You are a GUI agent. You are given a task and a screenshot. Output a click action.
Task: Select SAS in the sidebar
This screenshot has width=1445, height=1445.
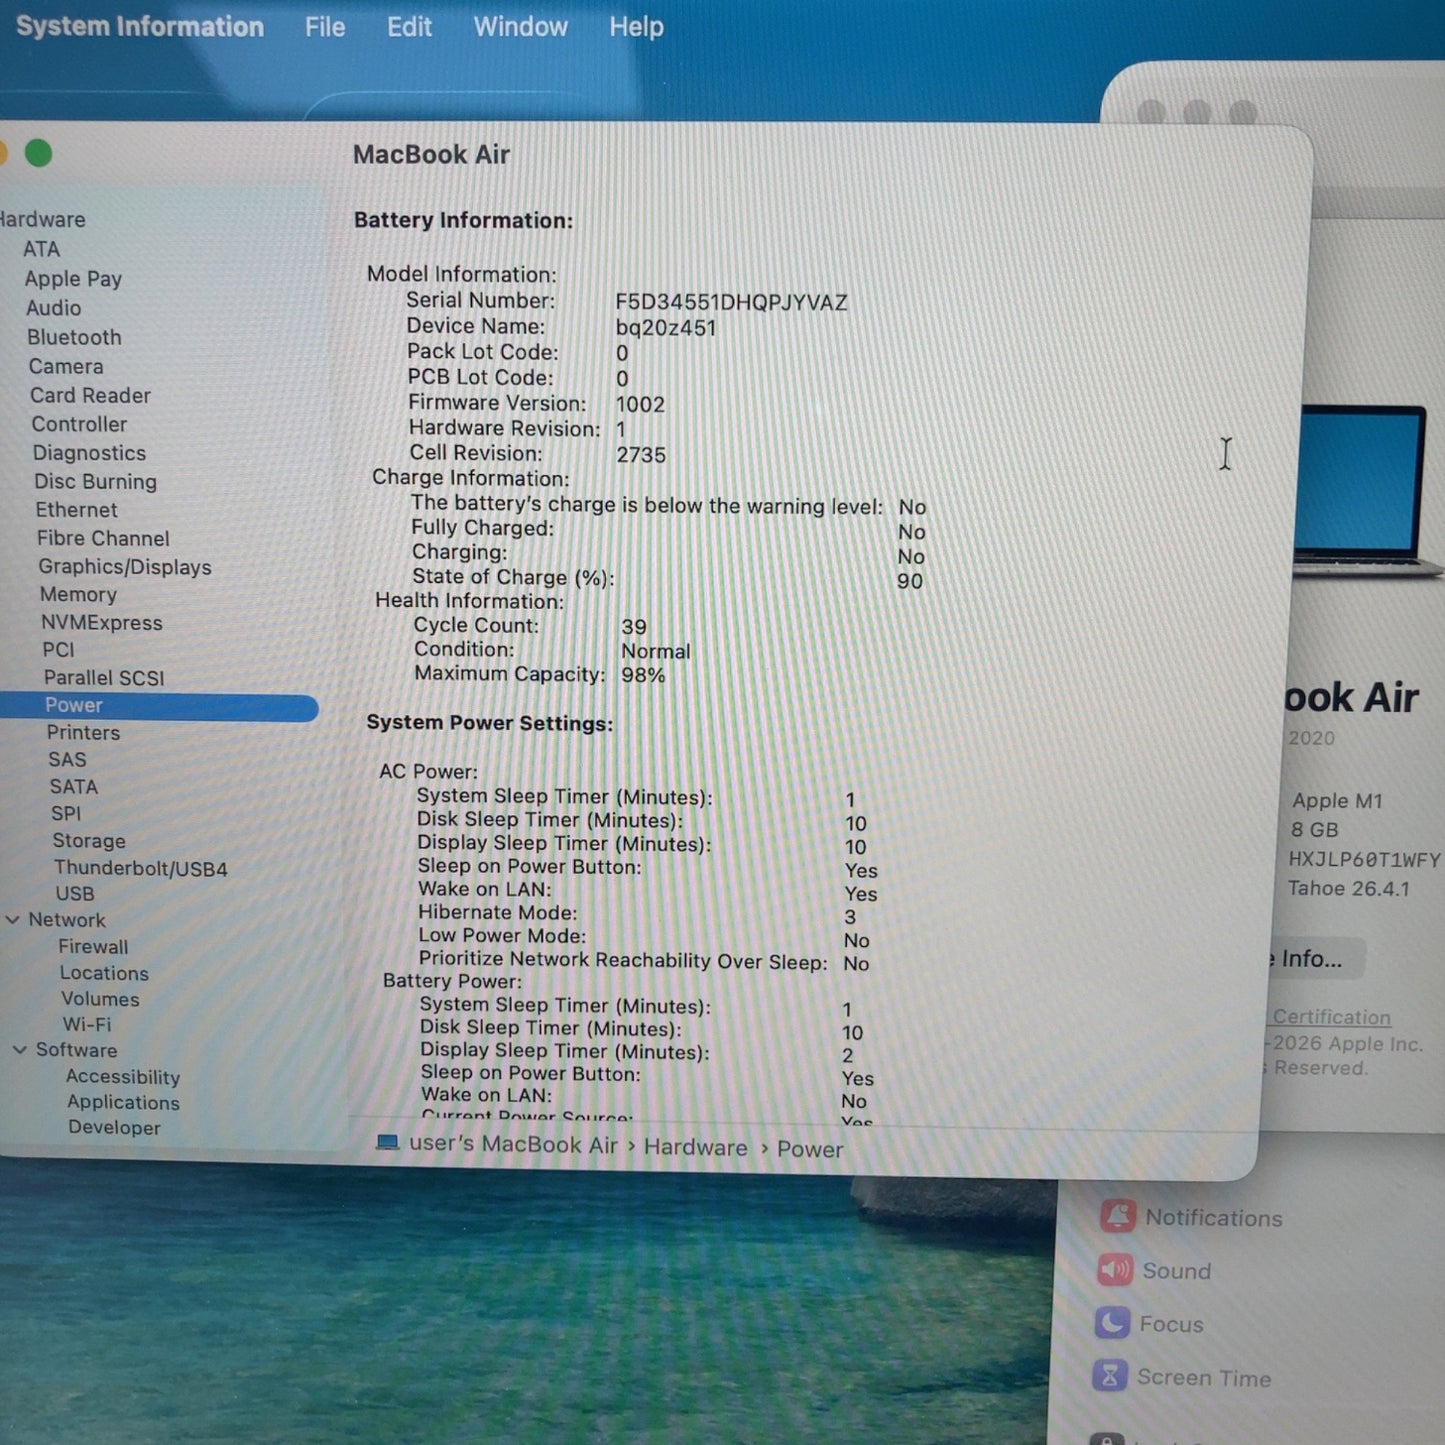coord(67,759)
